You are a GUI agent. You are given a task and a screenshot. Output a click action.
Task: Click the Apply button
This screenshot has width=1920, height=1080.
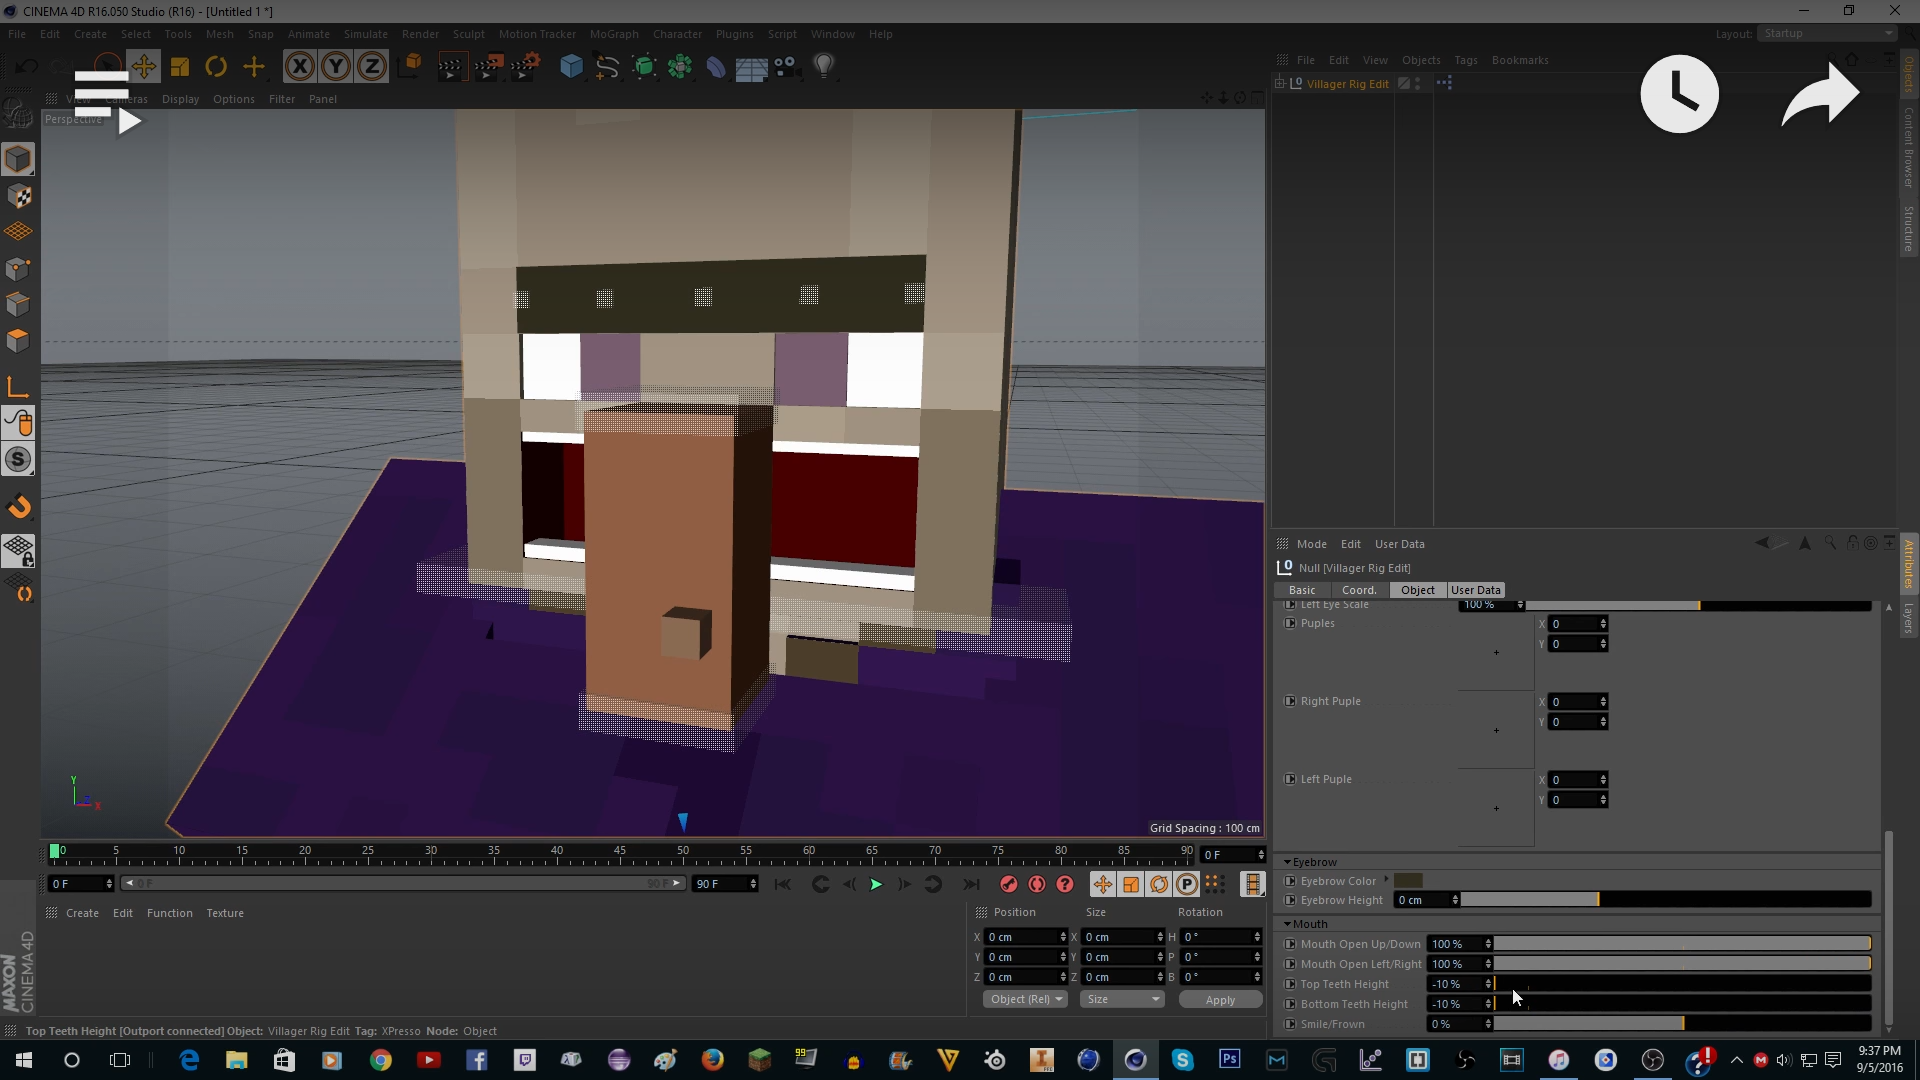click(x=1220, y=1000)
